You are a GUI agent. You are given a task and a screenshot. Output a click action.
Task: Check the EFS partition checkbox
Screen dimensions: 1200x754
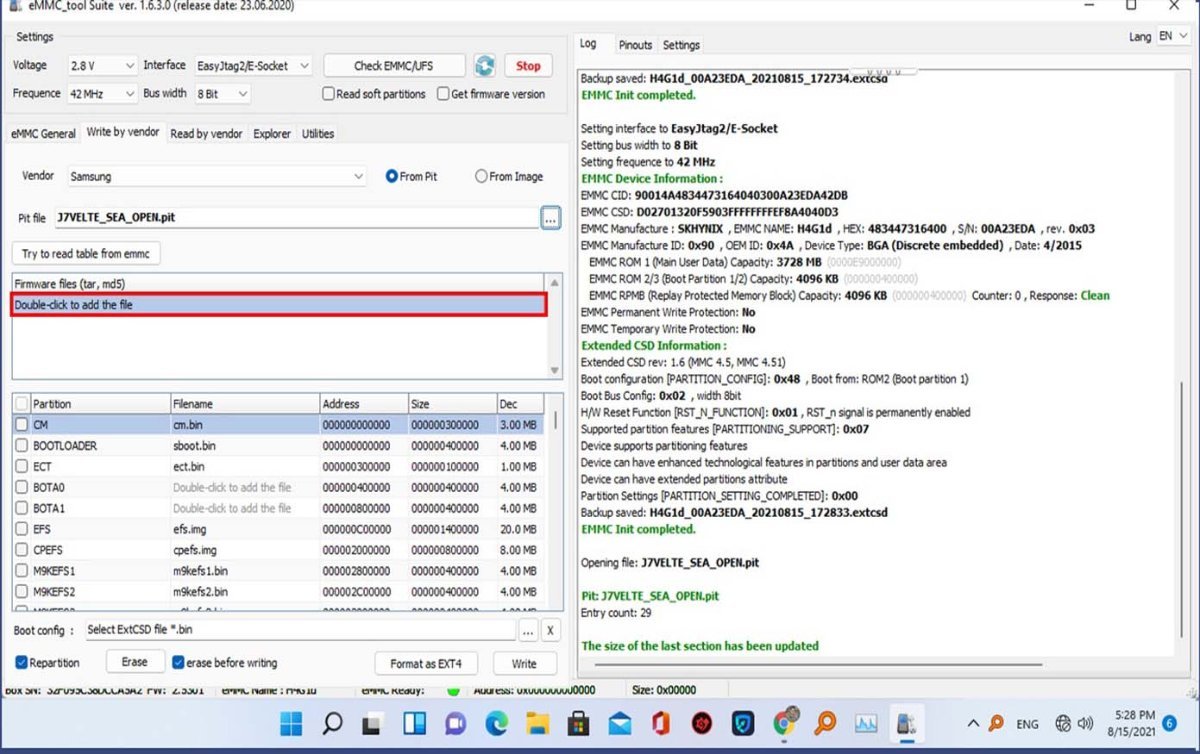[x=21, y=529]
